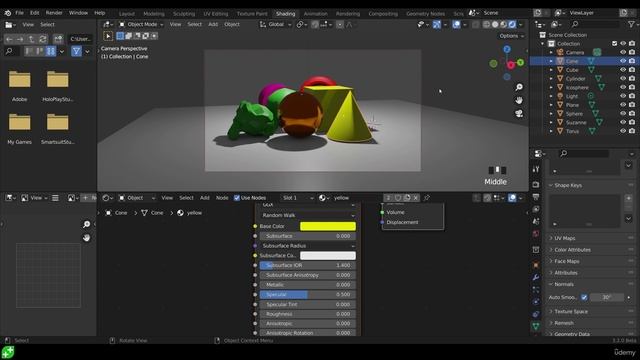Create a new directory in file browser
The width and height of the screenshot is (640, 360).
point(58,39)
